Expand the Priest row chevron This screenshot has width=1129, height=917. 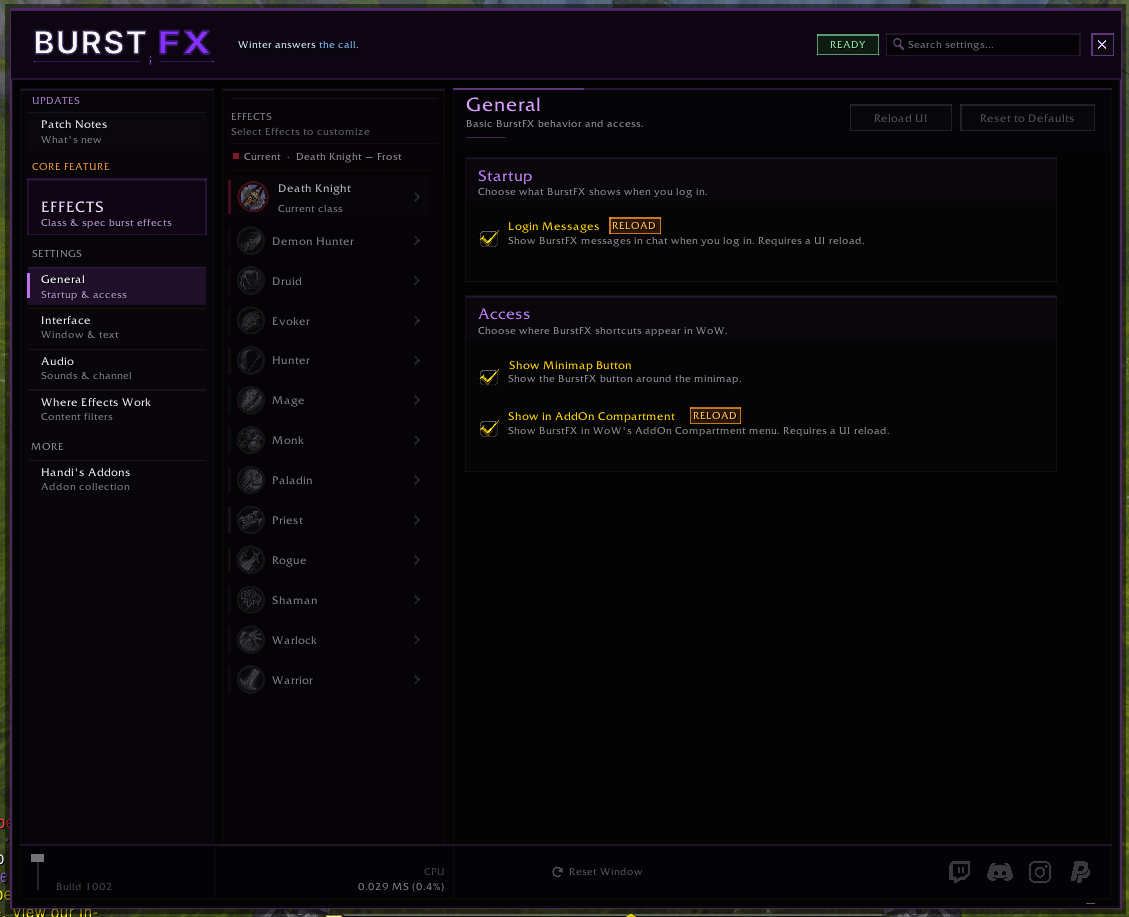417,520
